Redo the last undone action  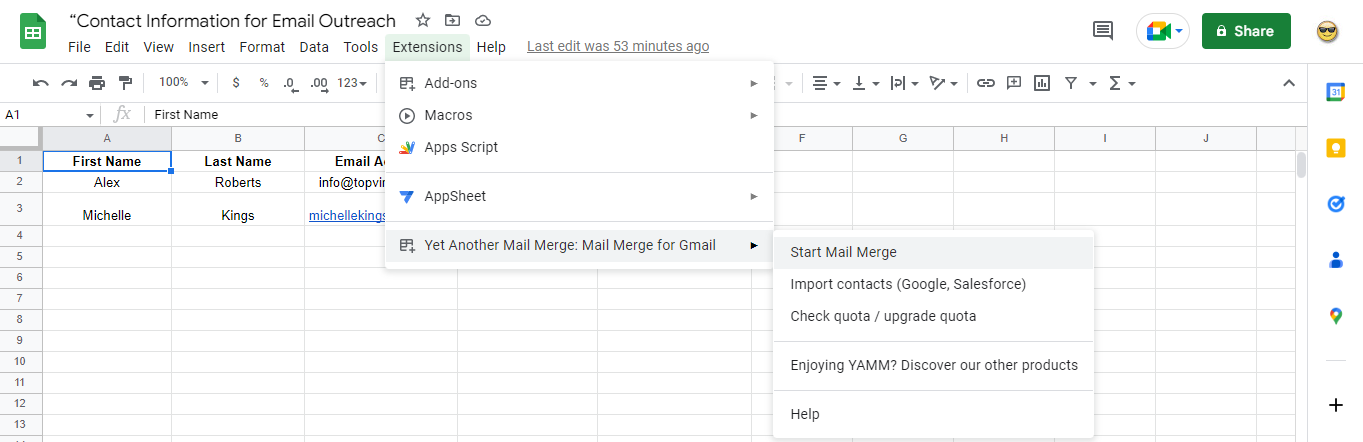[69, 83]
